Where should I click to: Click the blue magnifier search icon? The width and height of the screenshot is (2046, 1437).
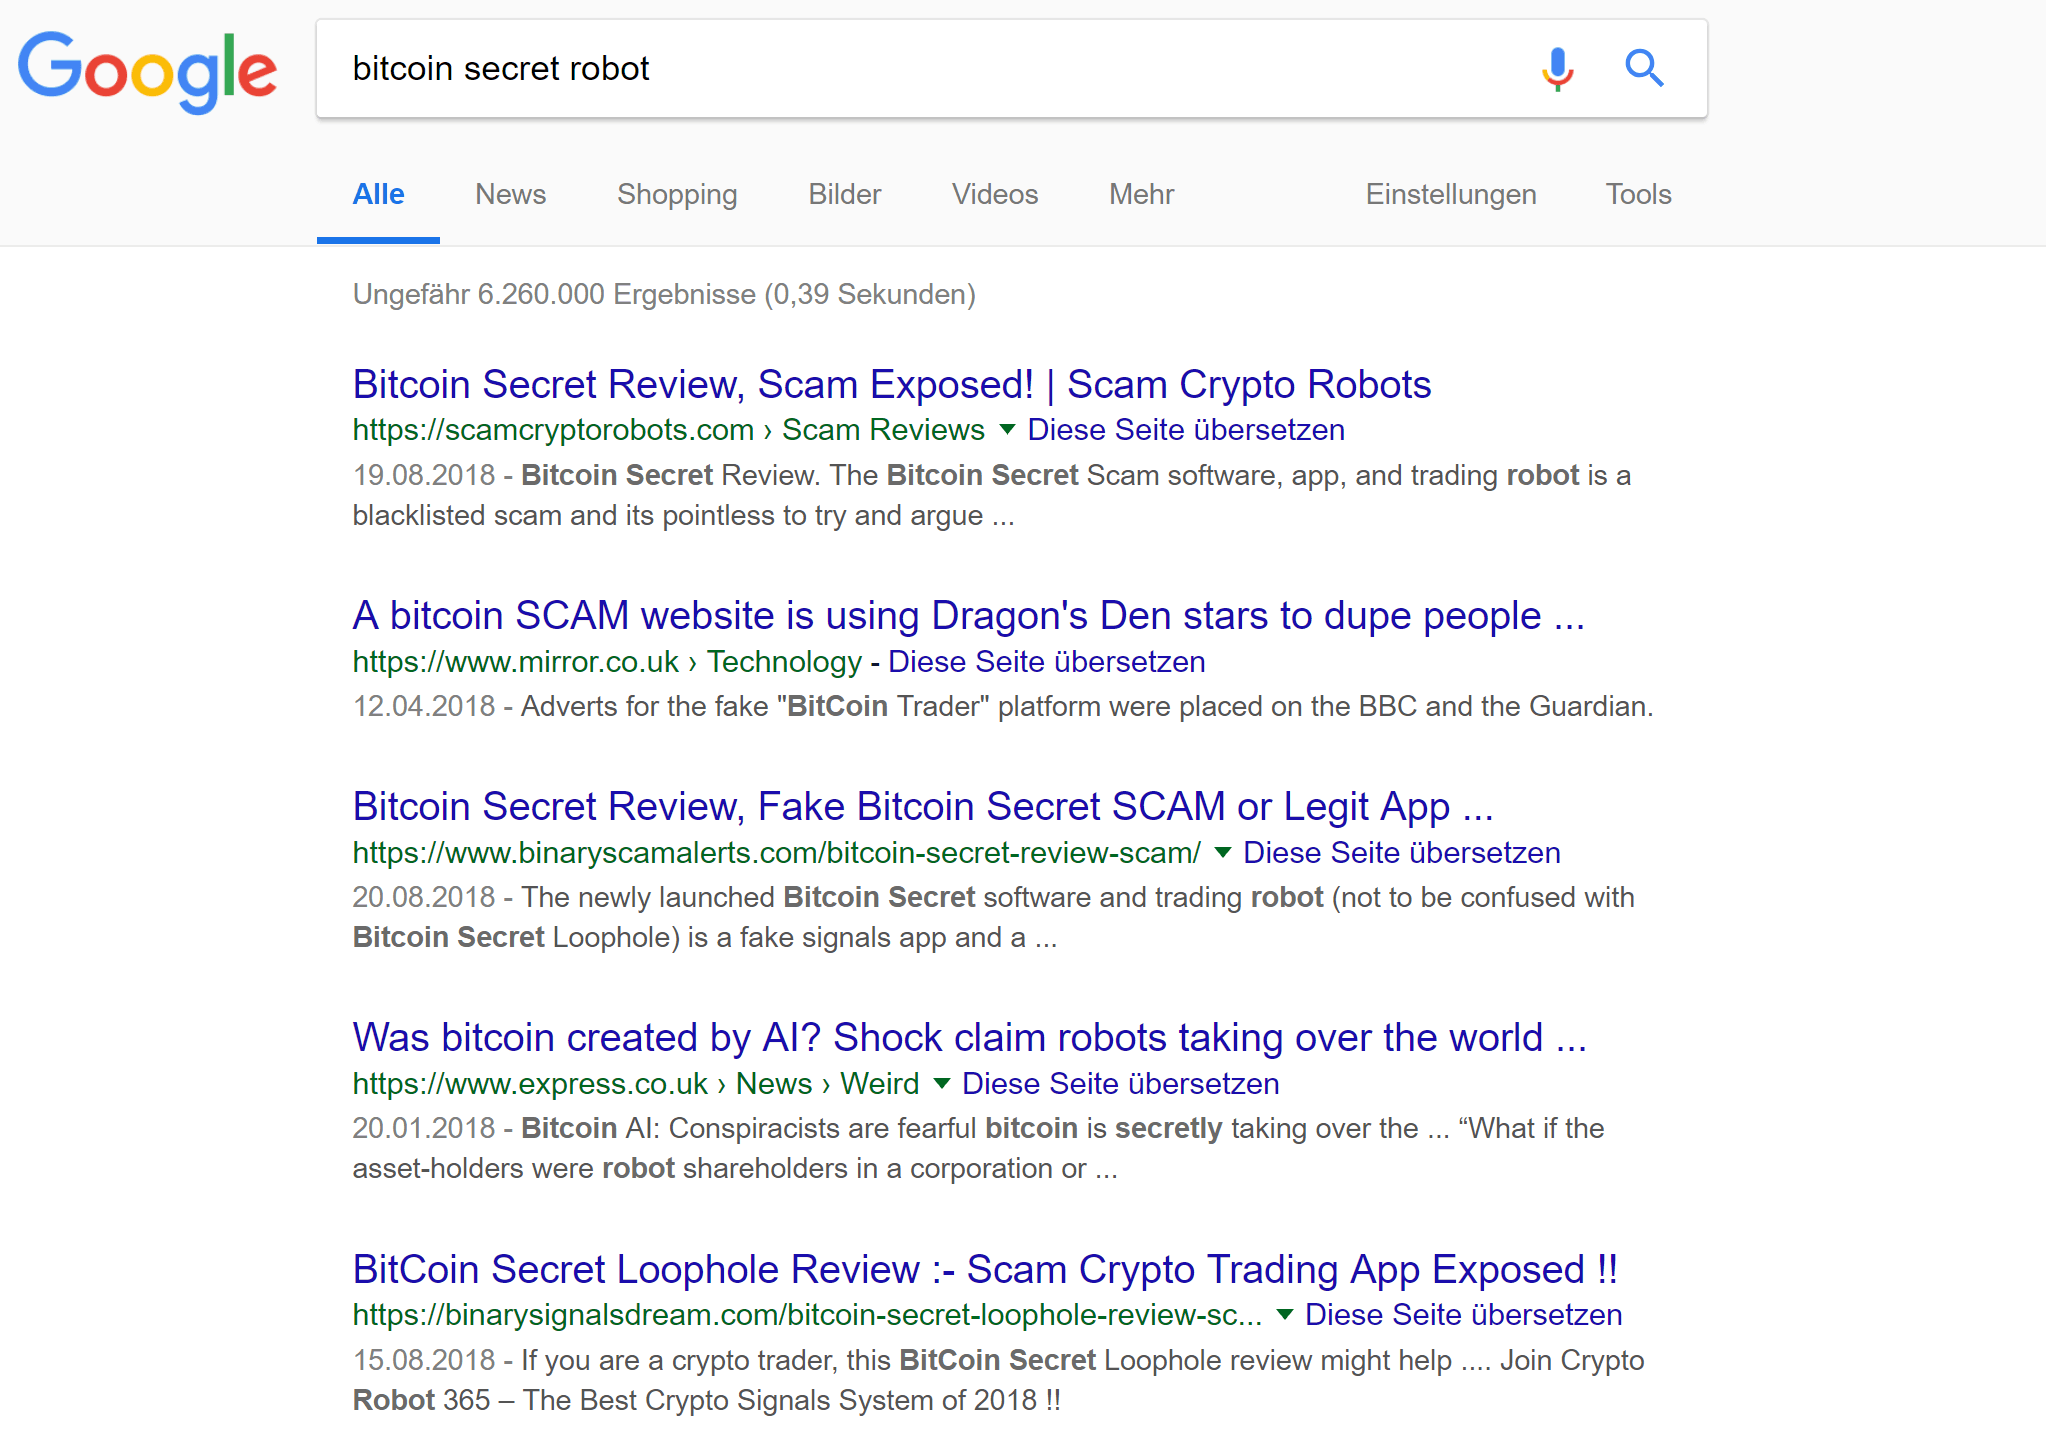click(x=1644, y=68)
